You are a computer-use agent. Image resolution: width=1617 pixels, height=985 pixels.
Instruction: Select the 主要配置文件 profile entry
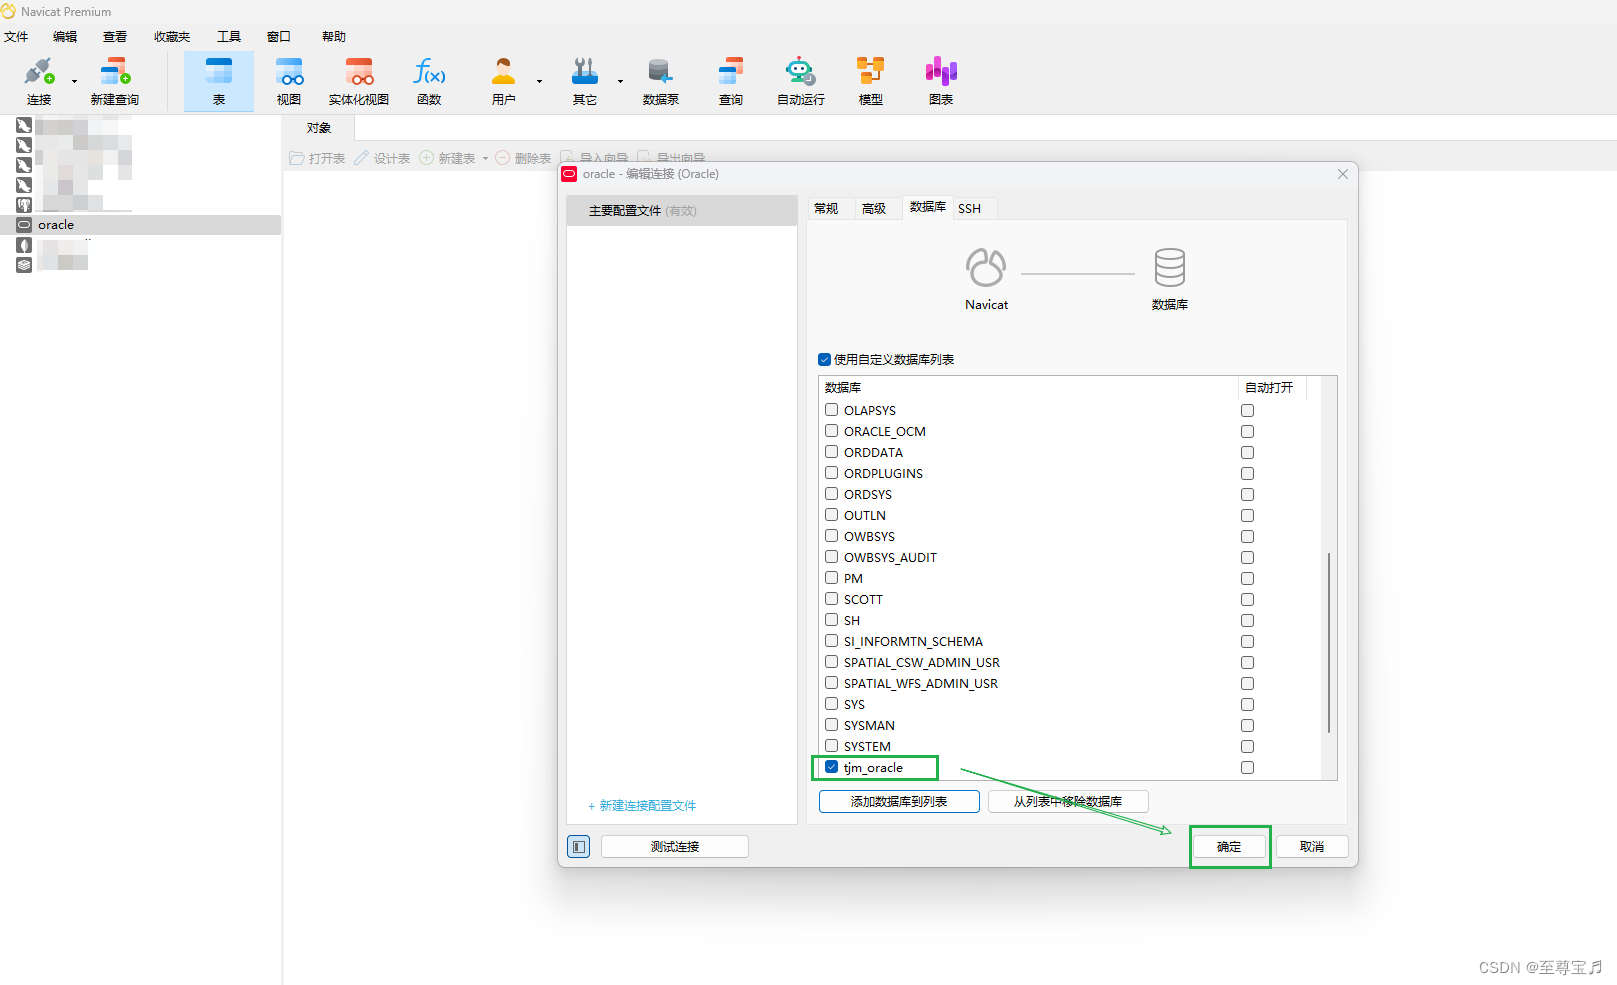(x=682, y=211)
